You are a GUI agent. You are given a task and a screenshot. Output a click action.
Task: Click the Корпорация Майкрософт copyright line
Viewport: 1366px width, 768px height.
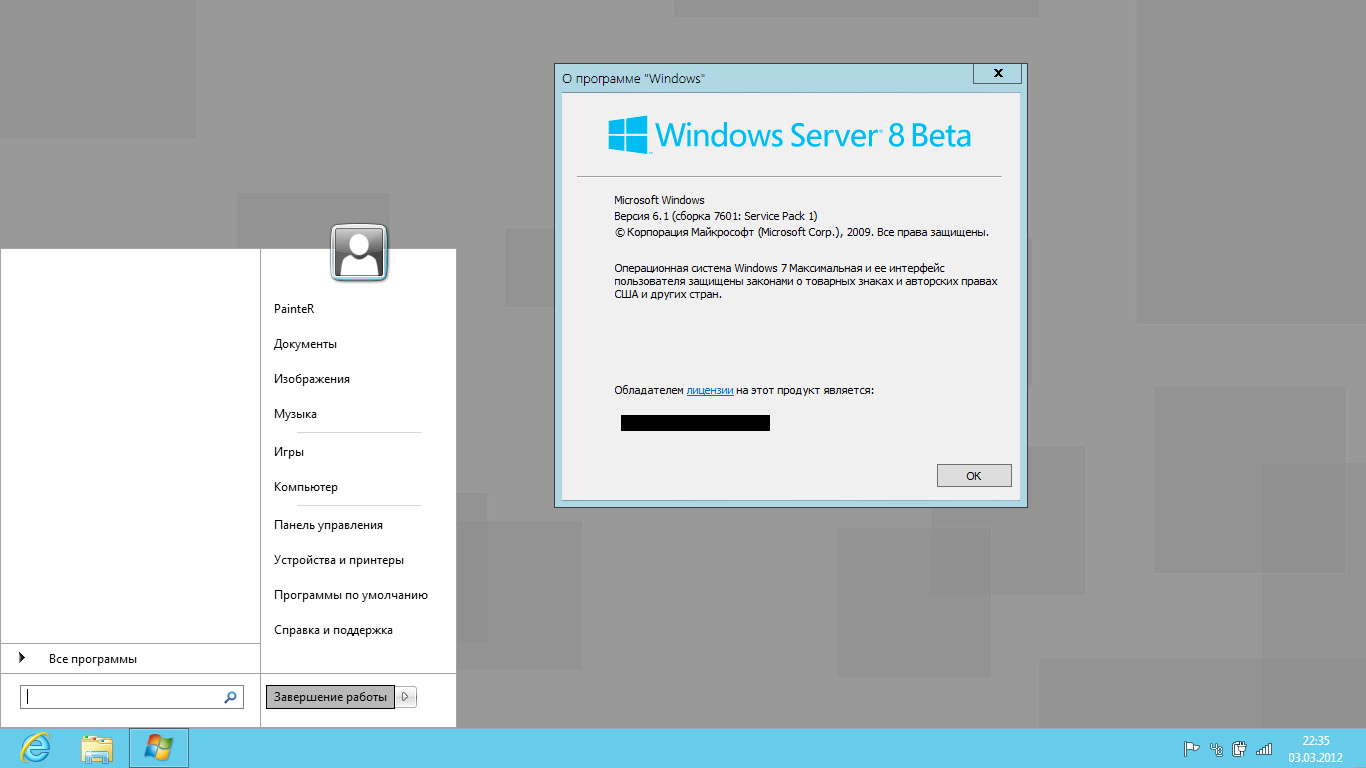(x=801, y=232)
